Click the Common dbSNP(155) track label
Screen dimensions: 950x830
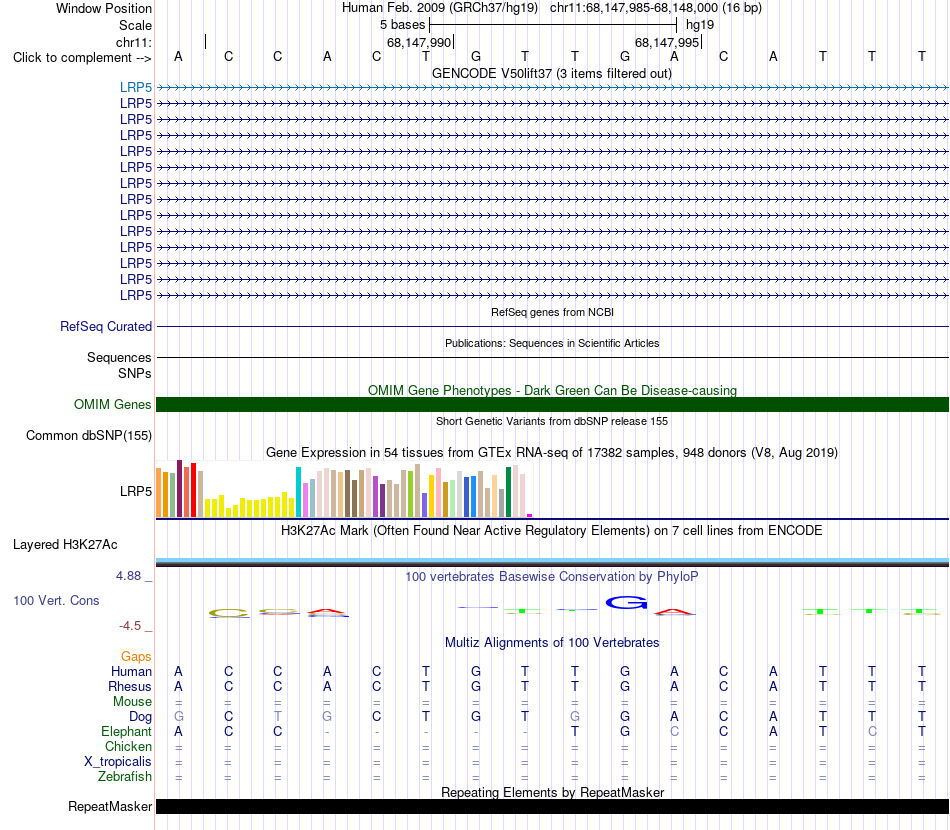(89, 436)
